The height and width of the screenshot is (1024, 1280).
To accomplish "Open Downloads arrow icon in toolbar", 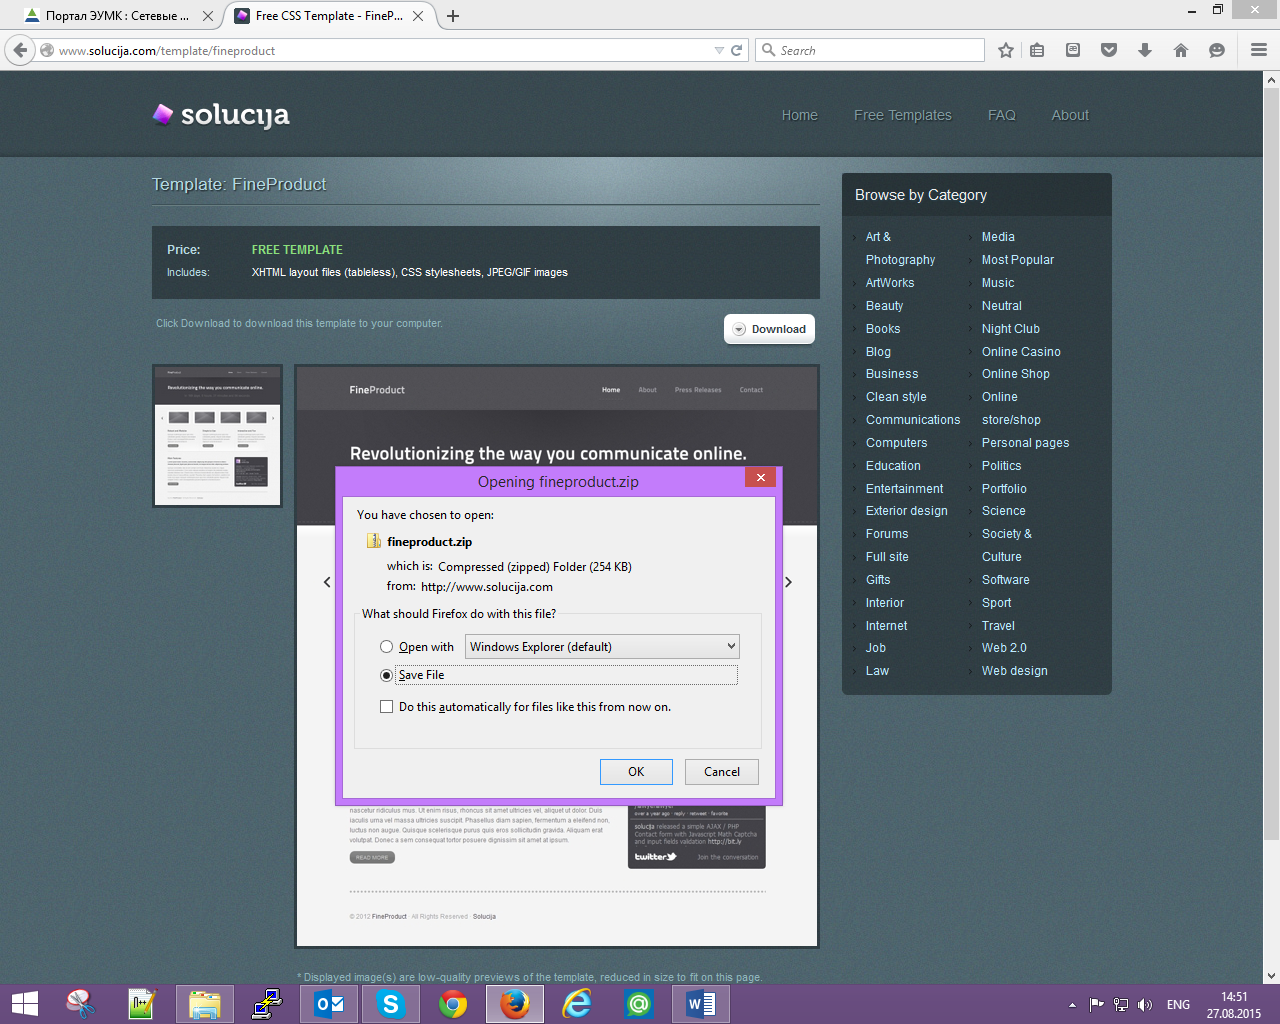I will pos(1145,50).
